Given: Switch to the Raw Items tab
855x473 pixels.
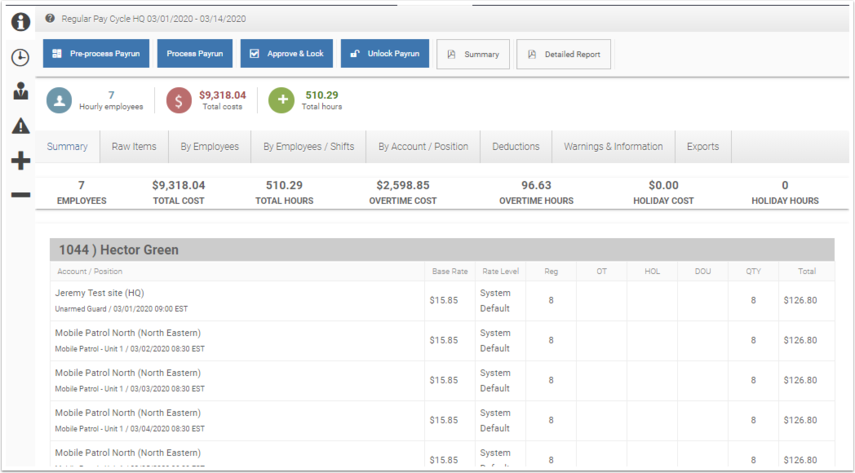Looking at the screenshot, I should click(x=134, y=146).
